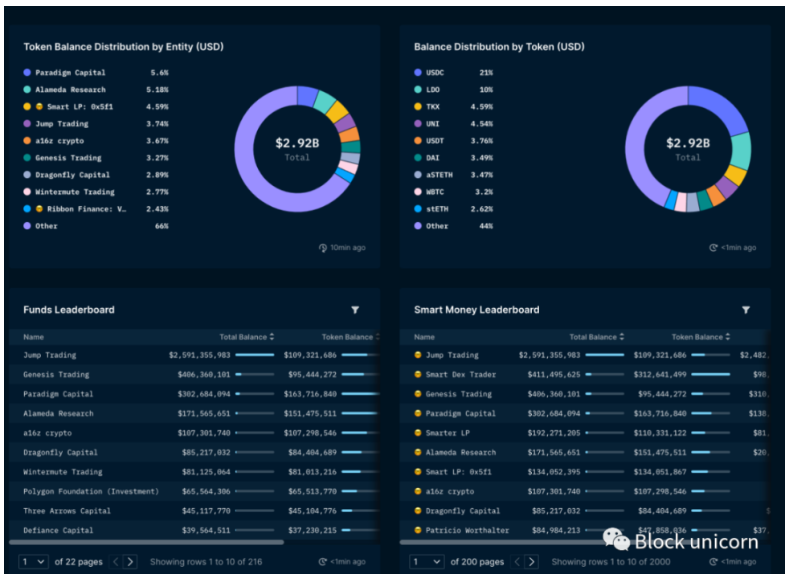Click refresh icon in Funds Leaderboard footer
Image resolution: width=788 pixels, height=580 pixels.
[x=323, y=562]
